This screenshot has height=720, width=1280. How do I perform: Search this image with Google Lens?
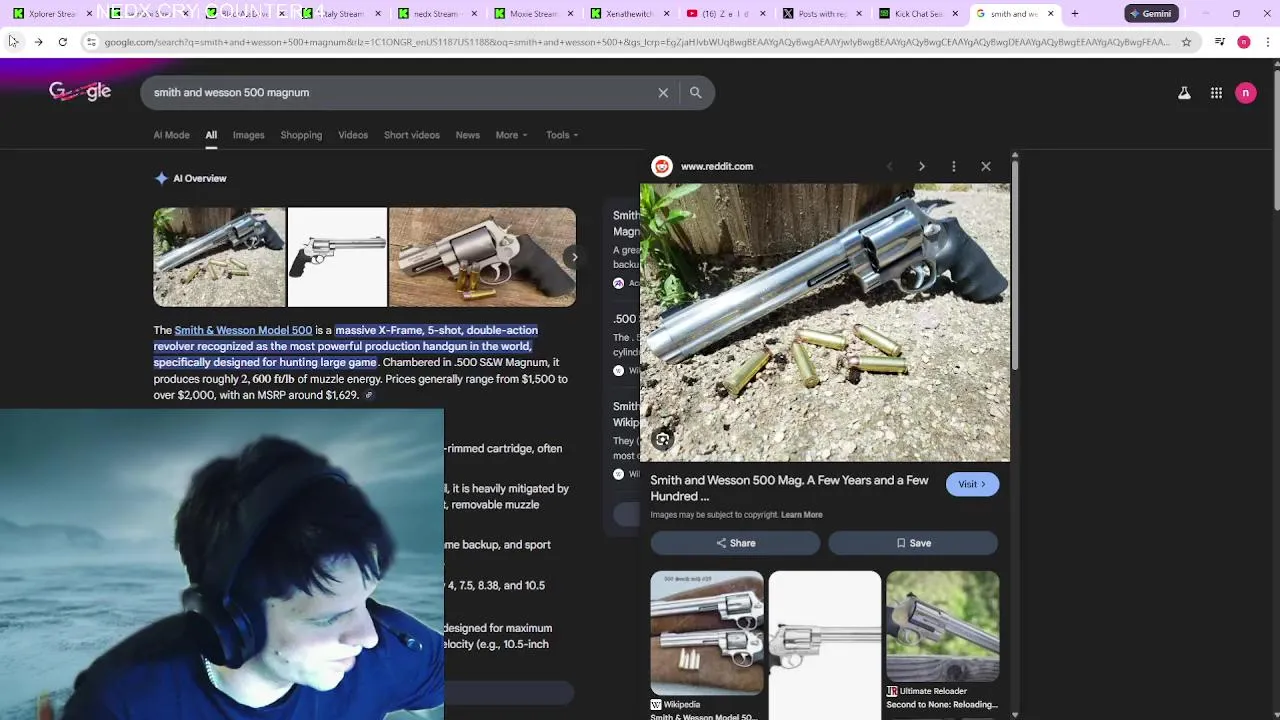[x=662, y=439]
